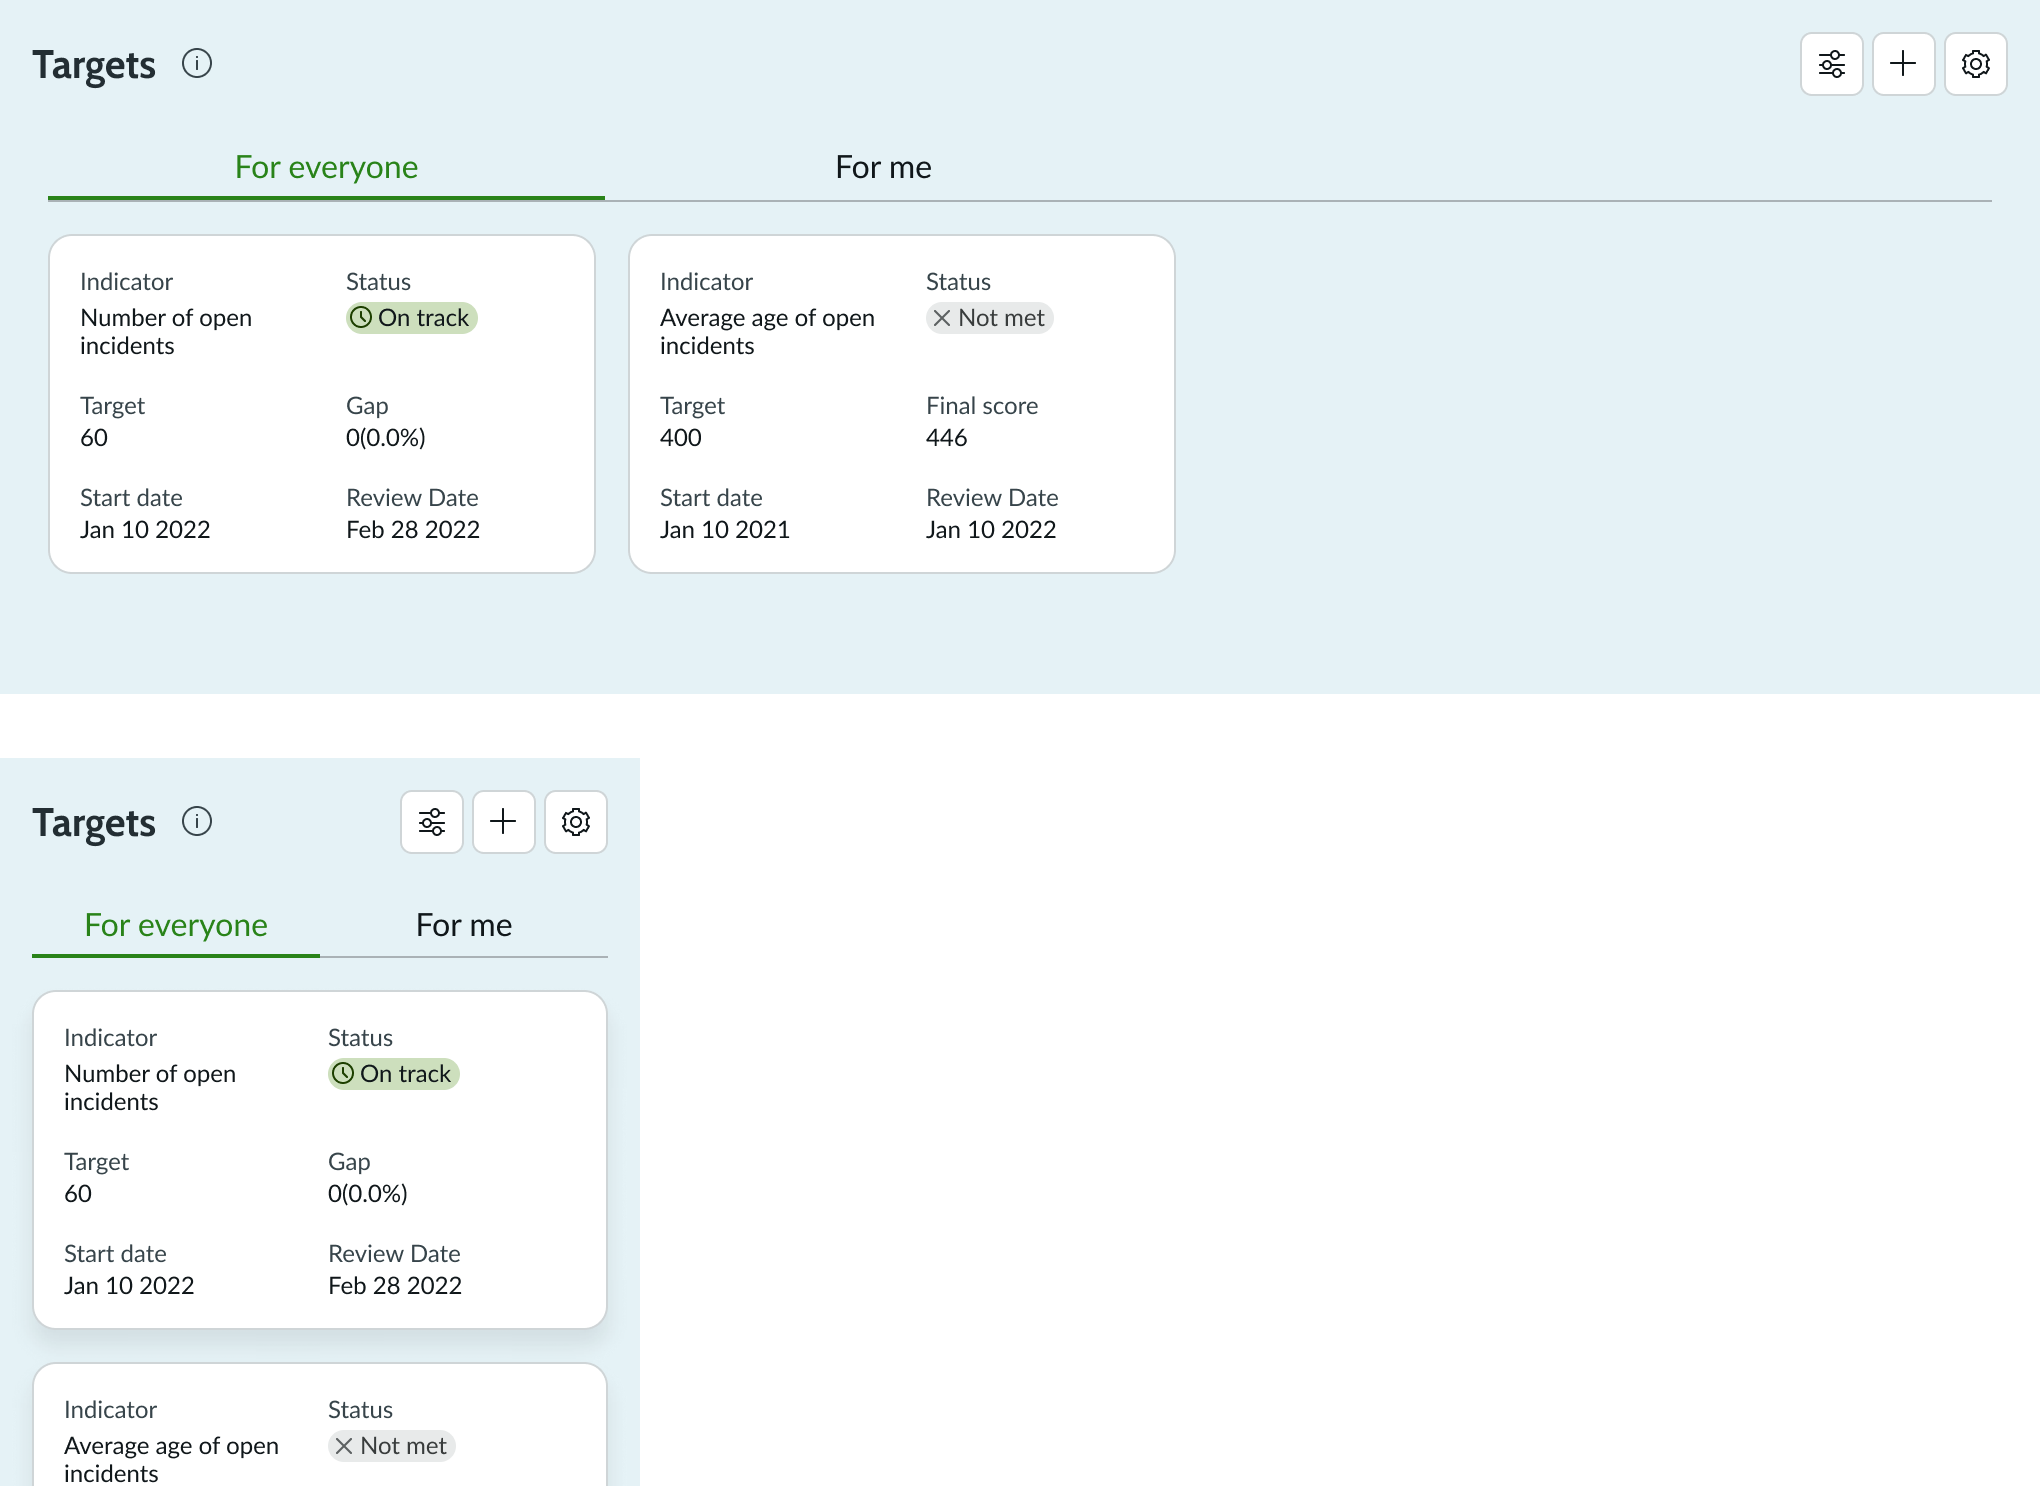The width and height of the screenshot is (2040, 1486).
Task: Open the For me tab in mobile view
Action: tap(464, 925)
